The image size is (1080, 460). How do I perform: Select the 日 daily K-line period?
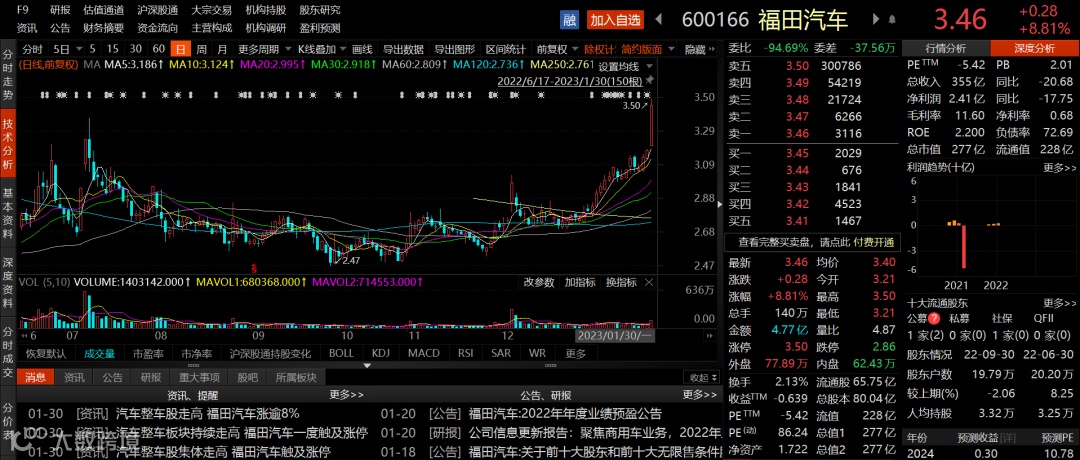pos(181,50)
